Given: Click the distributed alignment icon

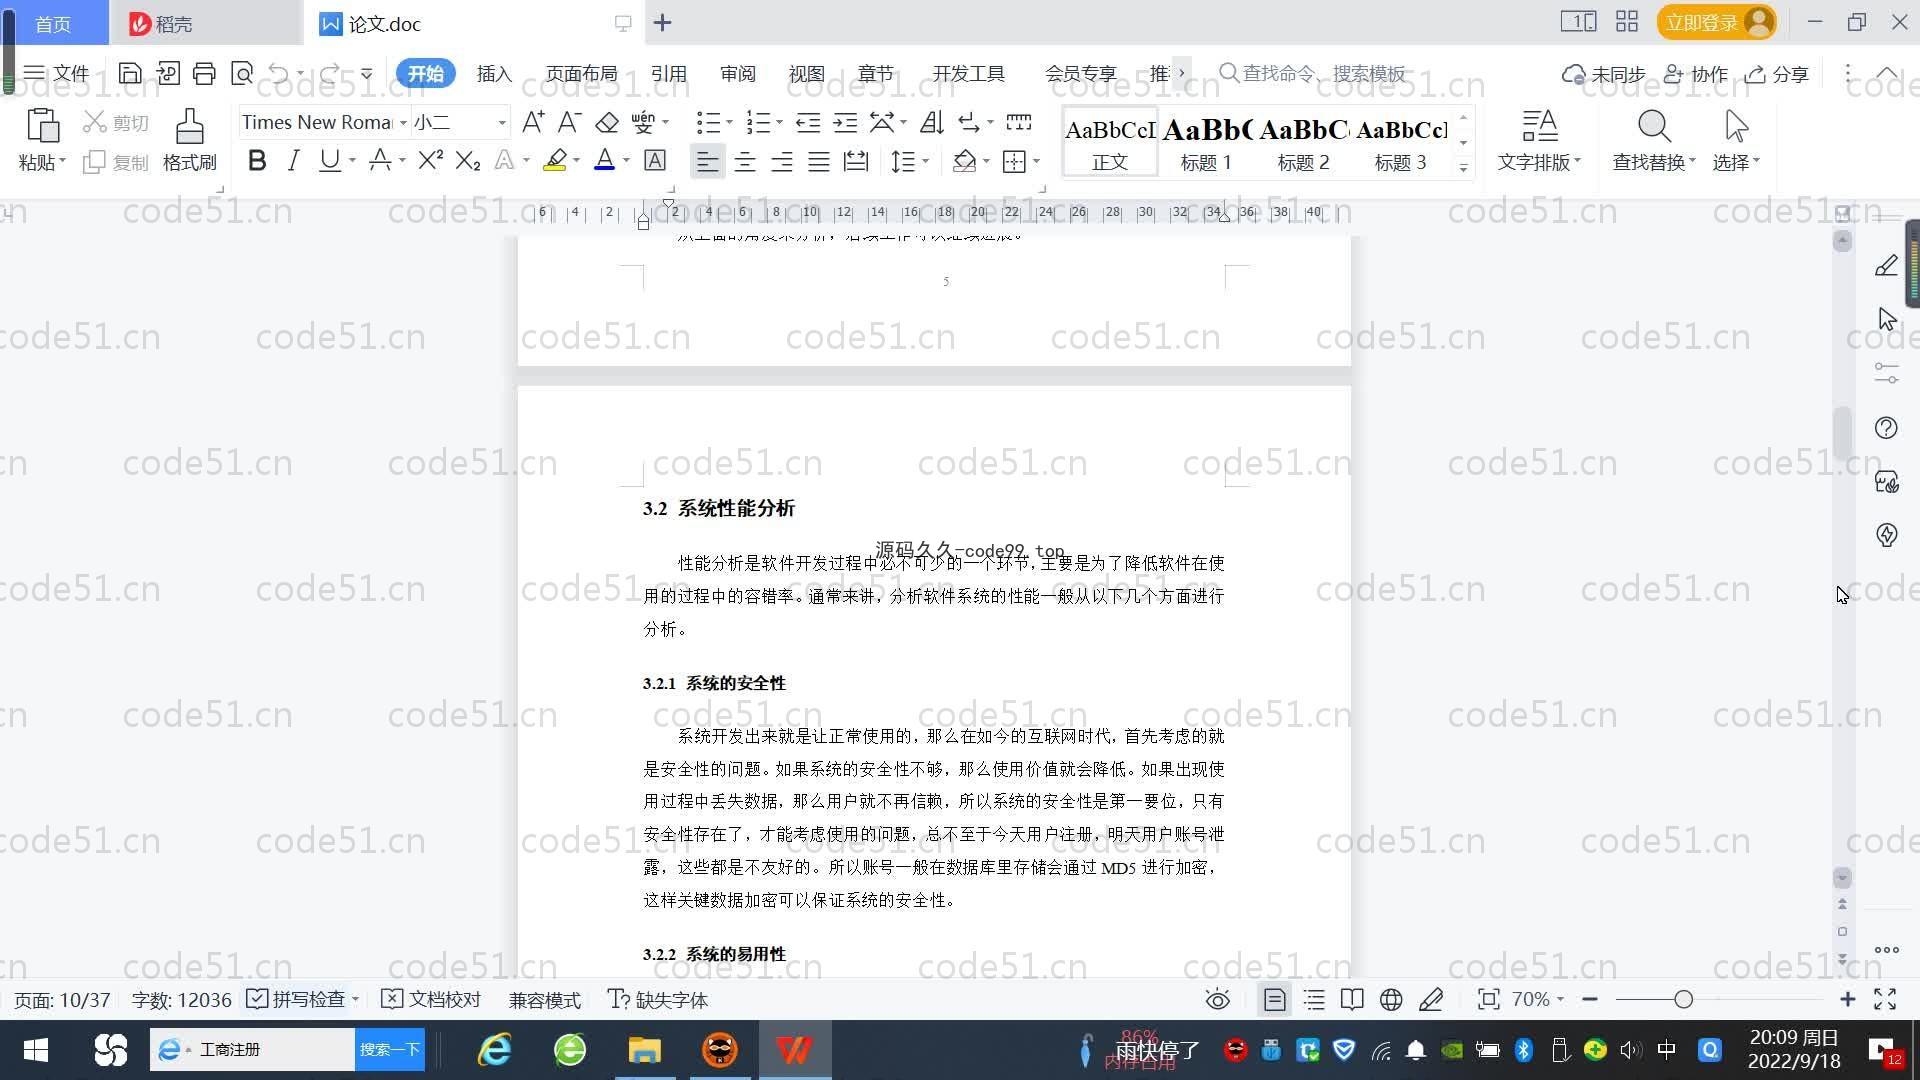Looking at the screenshot, I should [x=856, y=161].
